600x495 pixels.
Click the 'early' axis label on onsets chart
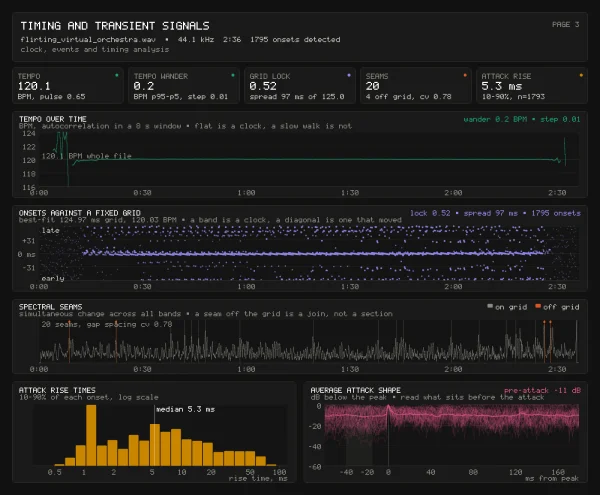point(53,278)
